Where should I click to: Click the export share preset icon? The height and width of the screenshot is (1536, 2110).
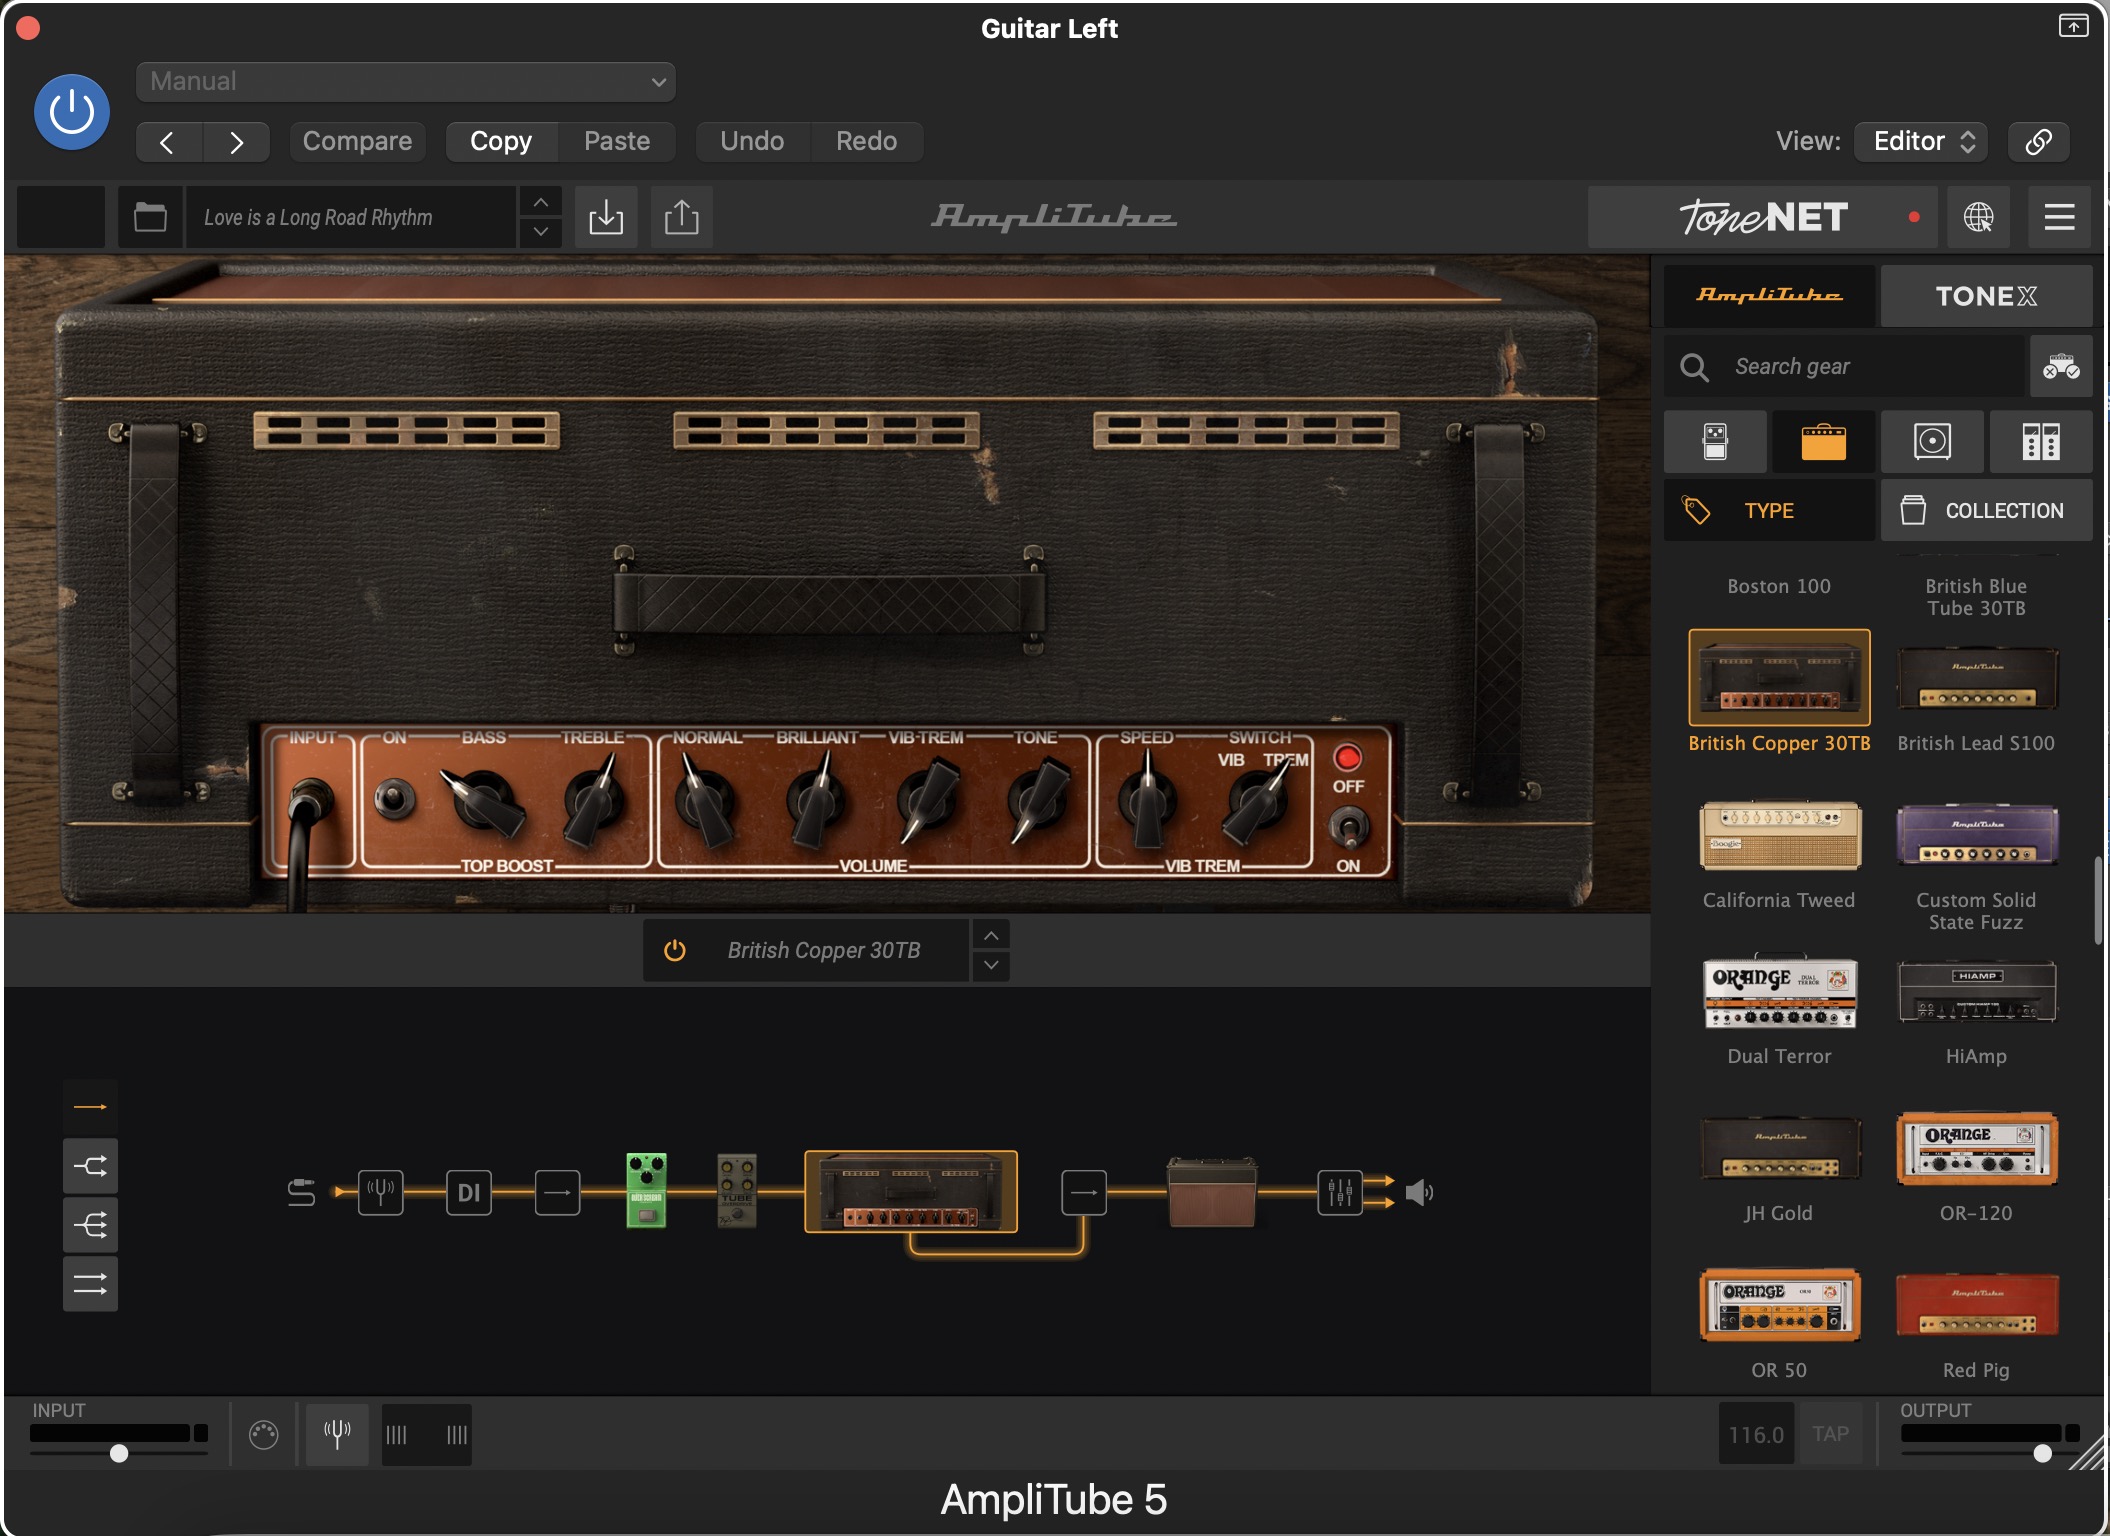682,217
